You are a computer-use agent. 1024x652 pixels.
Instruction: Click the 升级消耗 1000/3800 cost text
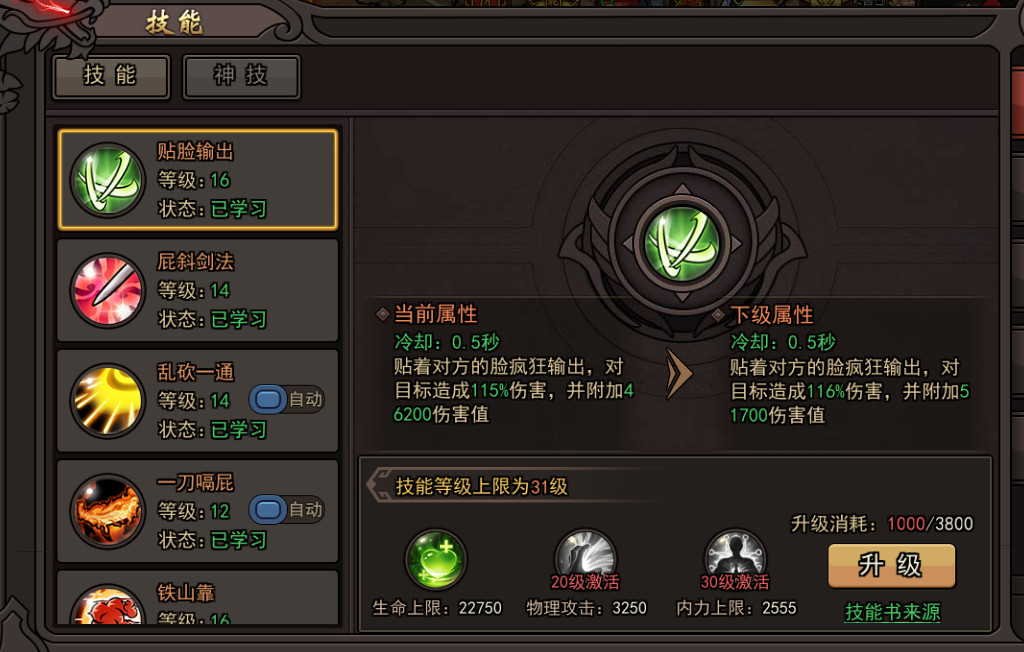(x=882, y=524)
